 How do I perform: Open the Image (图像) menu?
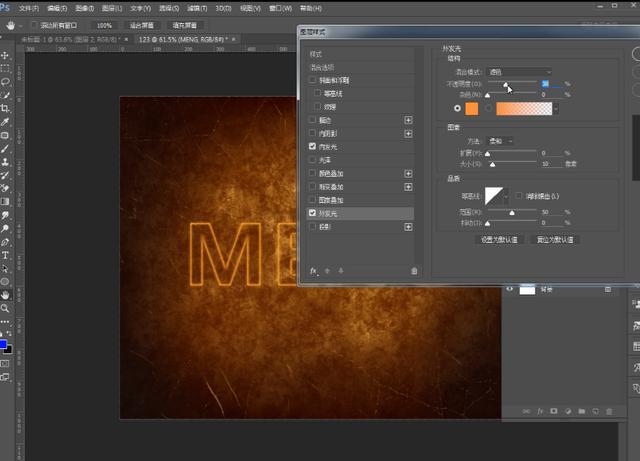[x=84, y=8]
